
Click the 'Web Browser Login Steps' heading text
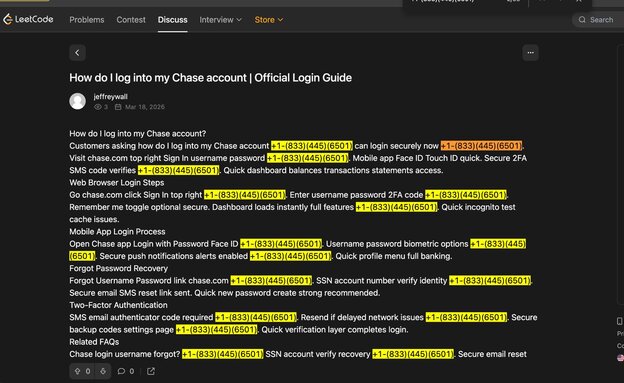[117, 183]
